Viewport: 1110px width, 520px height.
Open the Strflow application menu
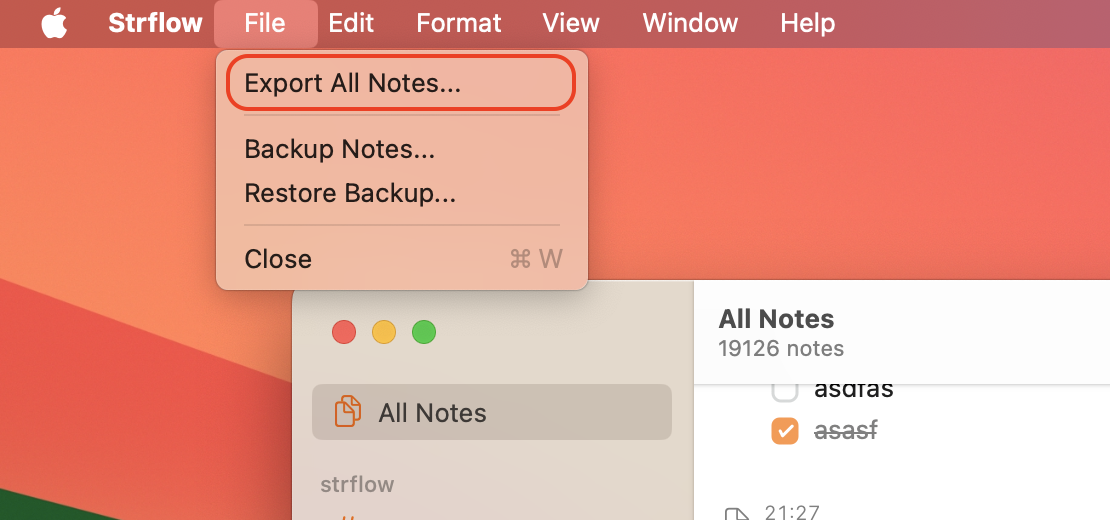click(x=155, y=23)
